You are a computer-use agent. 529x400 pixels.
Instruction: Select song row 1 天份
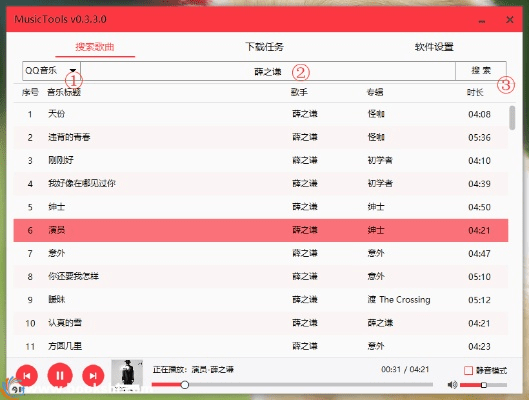click(261, 114)
